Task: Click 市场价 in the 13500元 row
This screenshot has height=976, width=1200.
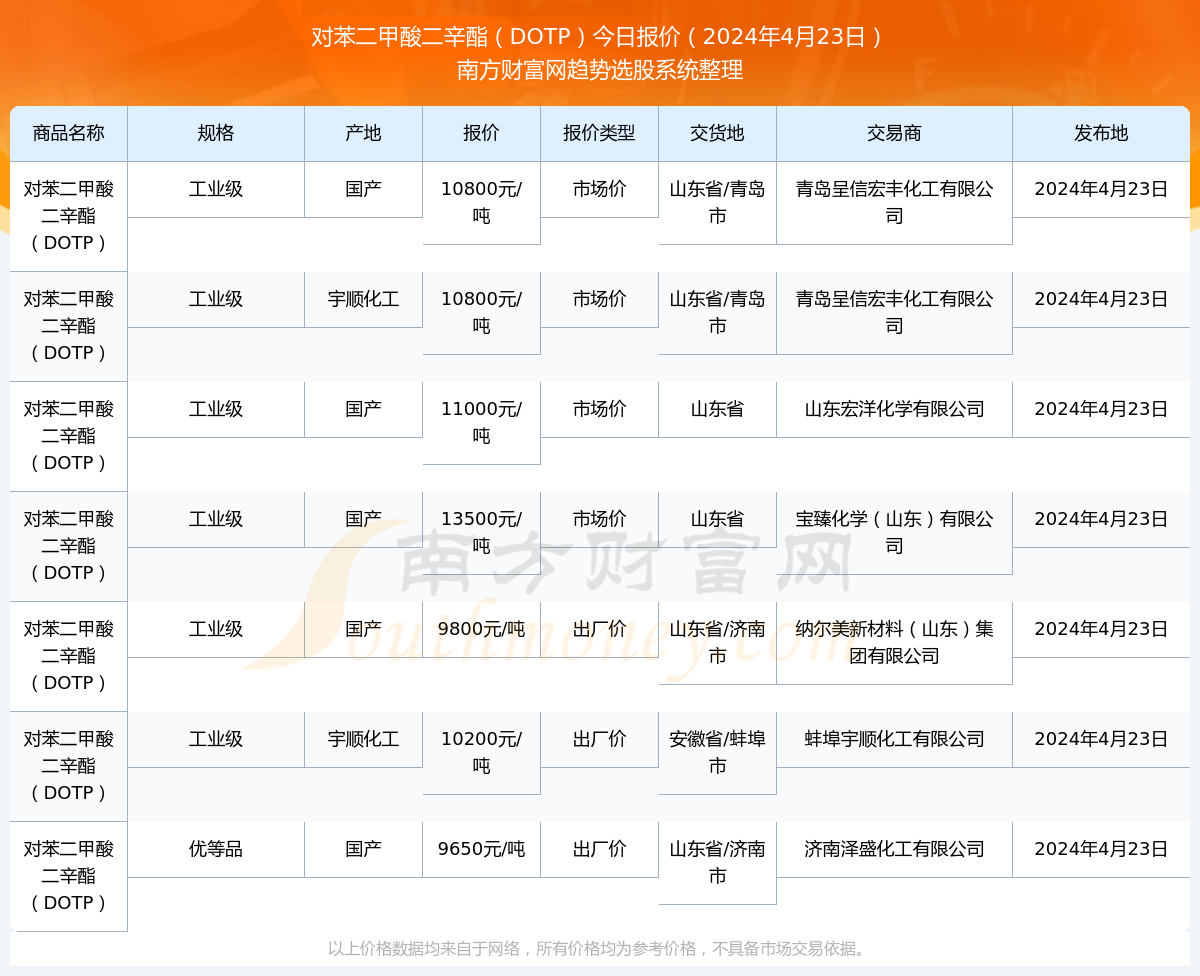Action: tap(599, 519)
